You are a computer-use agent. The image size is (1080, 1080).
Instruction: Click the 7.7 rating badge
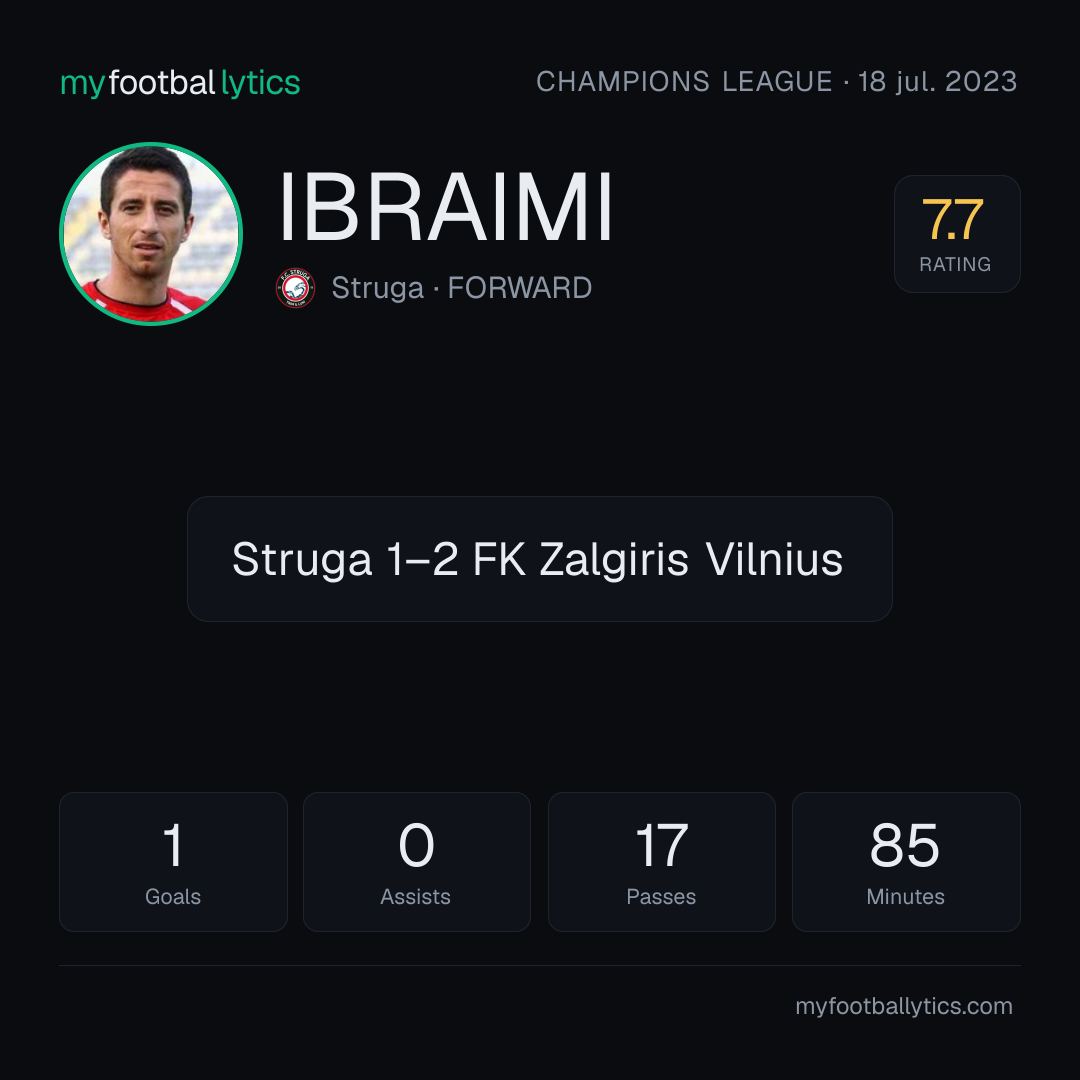click(957, 233)
